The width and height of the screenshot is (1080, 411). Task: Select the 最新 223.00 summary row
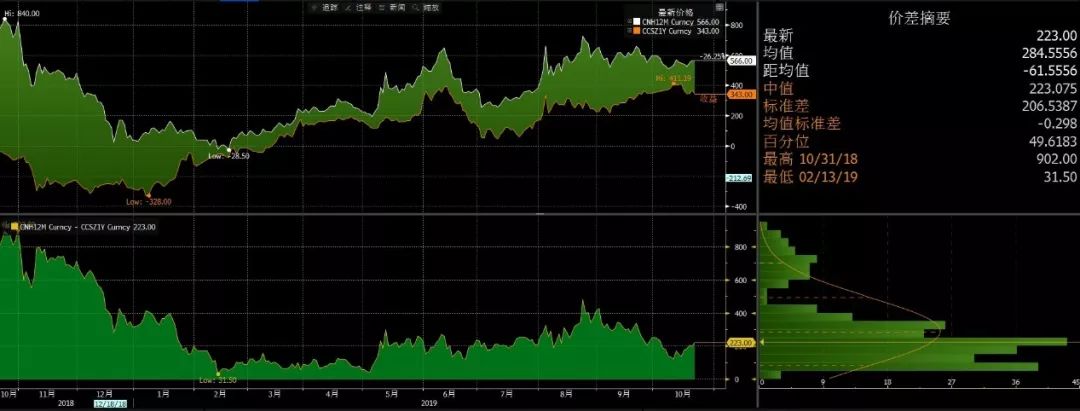pos(920,36)
